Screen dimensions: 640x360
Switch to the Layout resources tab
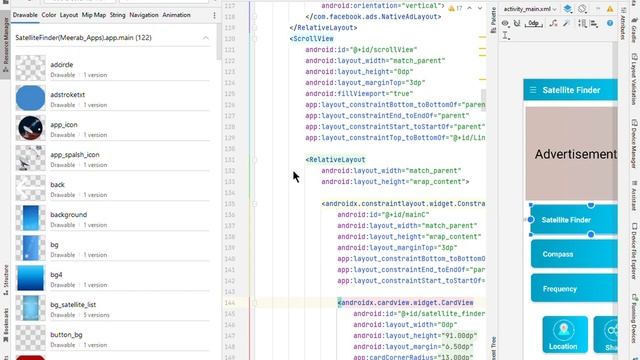[x=69, y=15]
